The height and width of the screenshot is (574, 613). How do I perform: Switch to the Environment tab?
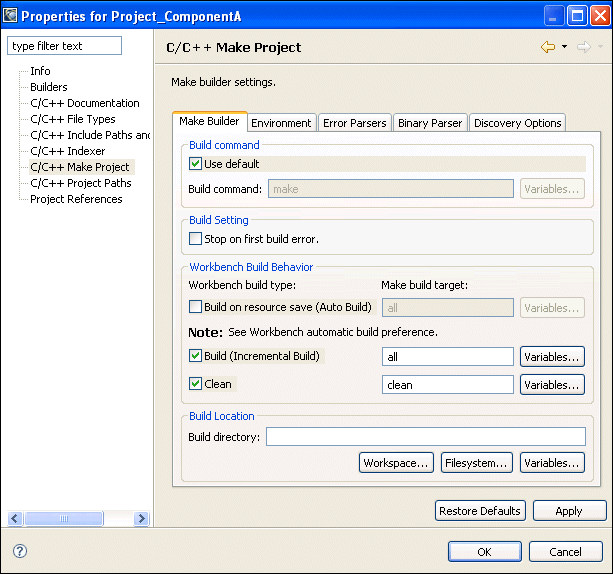click(x=281, y=123)
